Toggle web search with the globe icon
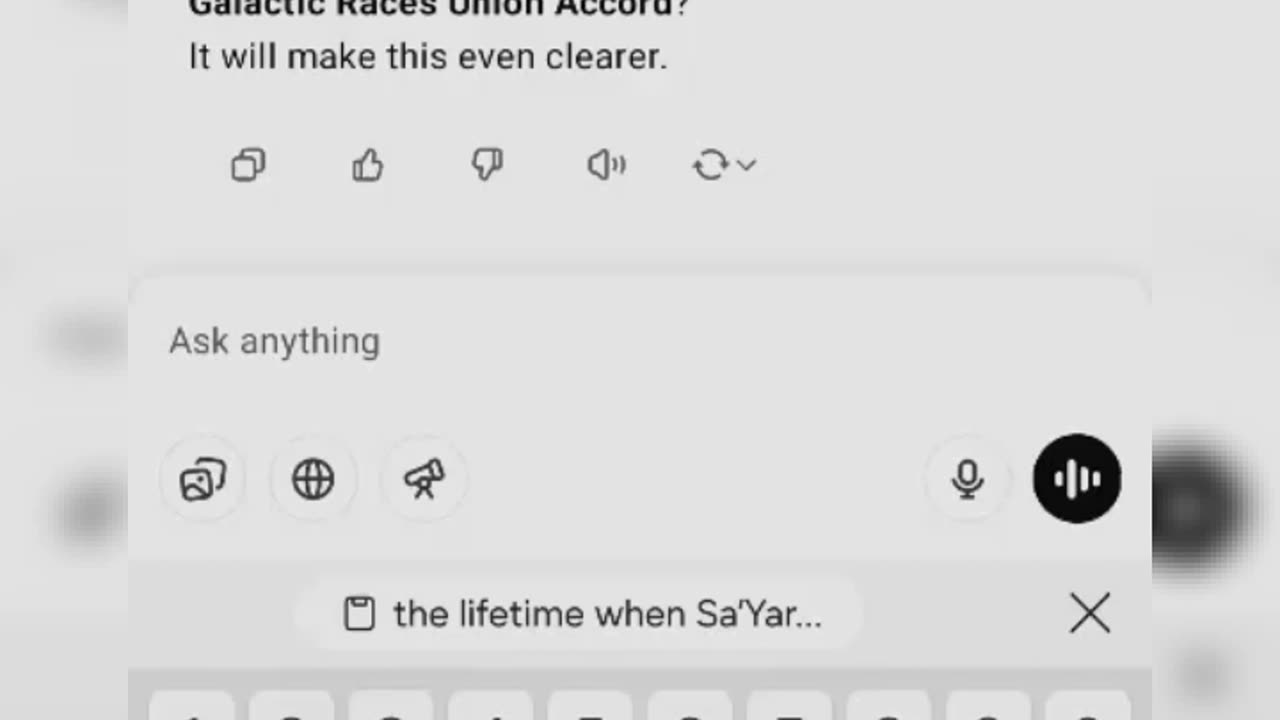The width and height of the screenshot is (1280, 720). tap(313, 480)
